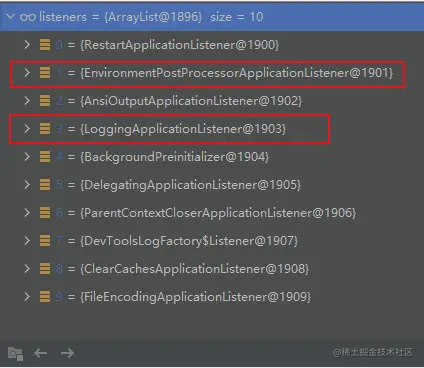Select the ClearCachesApplicationListener@1908 row text

195,269
